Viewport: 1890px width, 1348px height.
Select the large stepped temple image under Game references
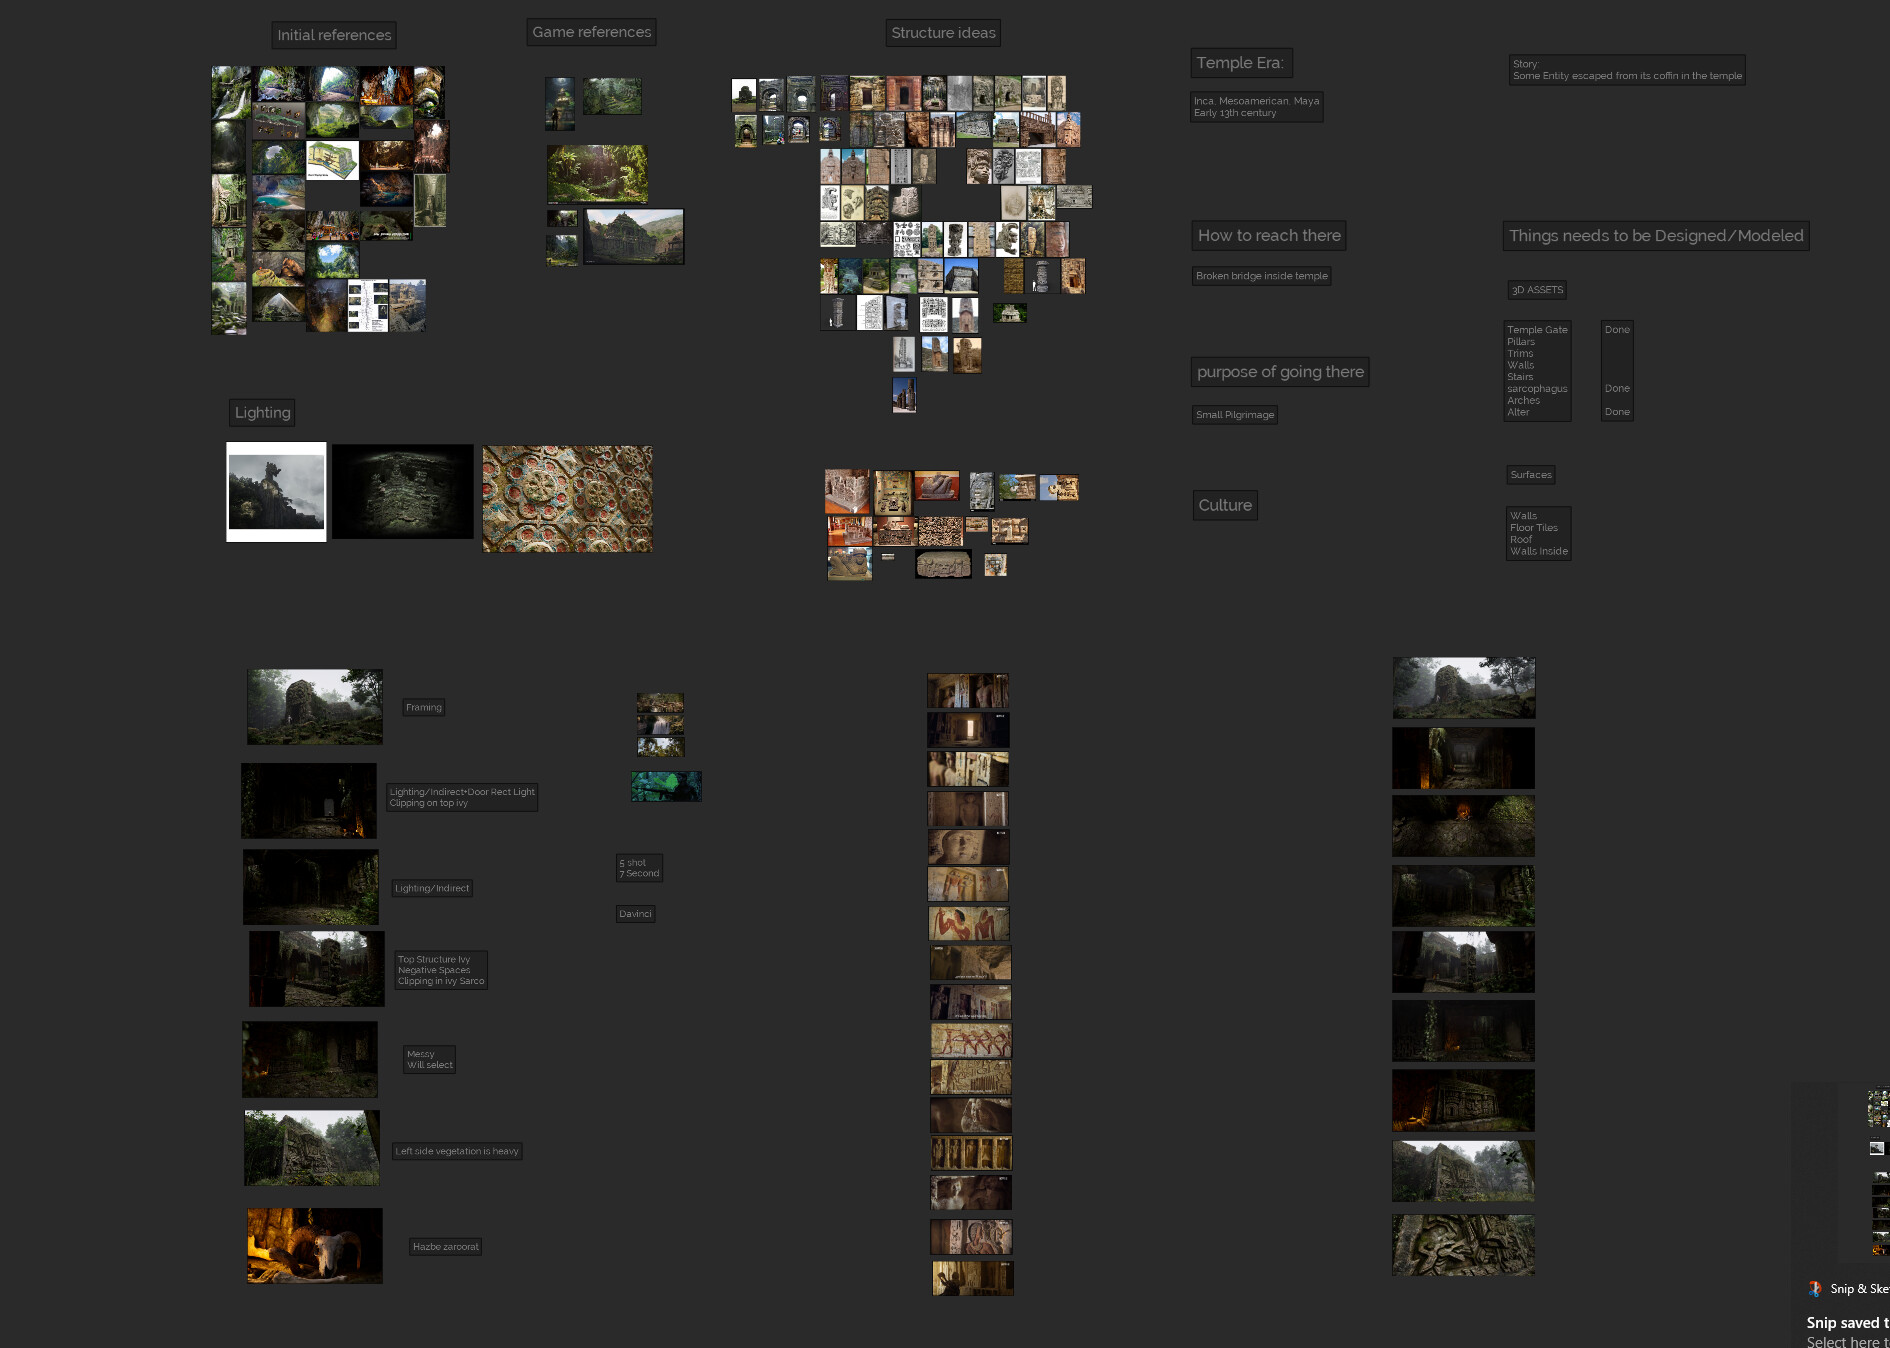point(634,237)
